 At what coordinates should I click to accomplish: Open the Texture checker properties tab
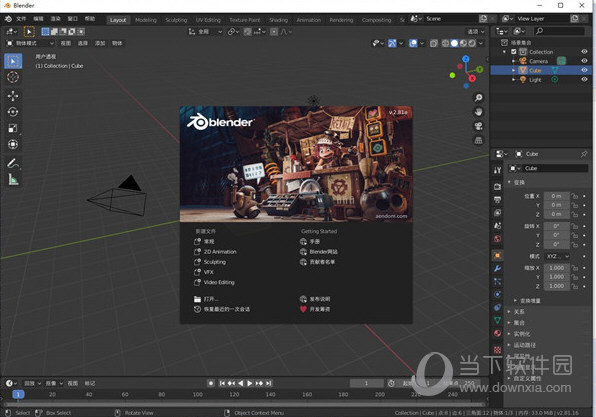click(x=497, y=349)
